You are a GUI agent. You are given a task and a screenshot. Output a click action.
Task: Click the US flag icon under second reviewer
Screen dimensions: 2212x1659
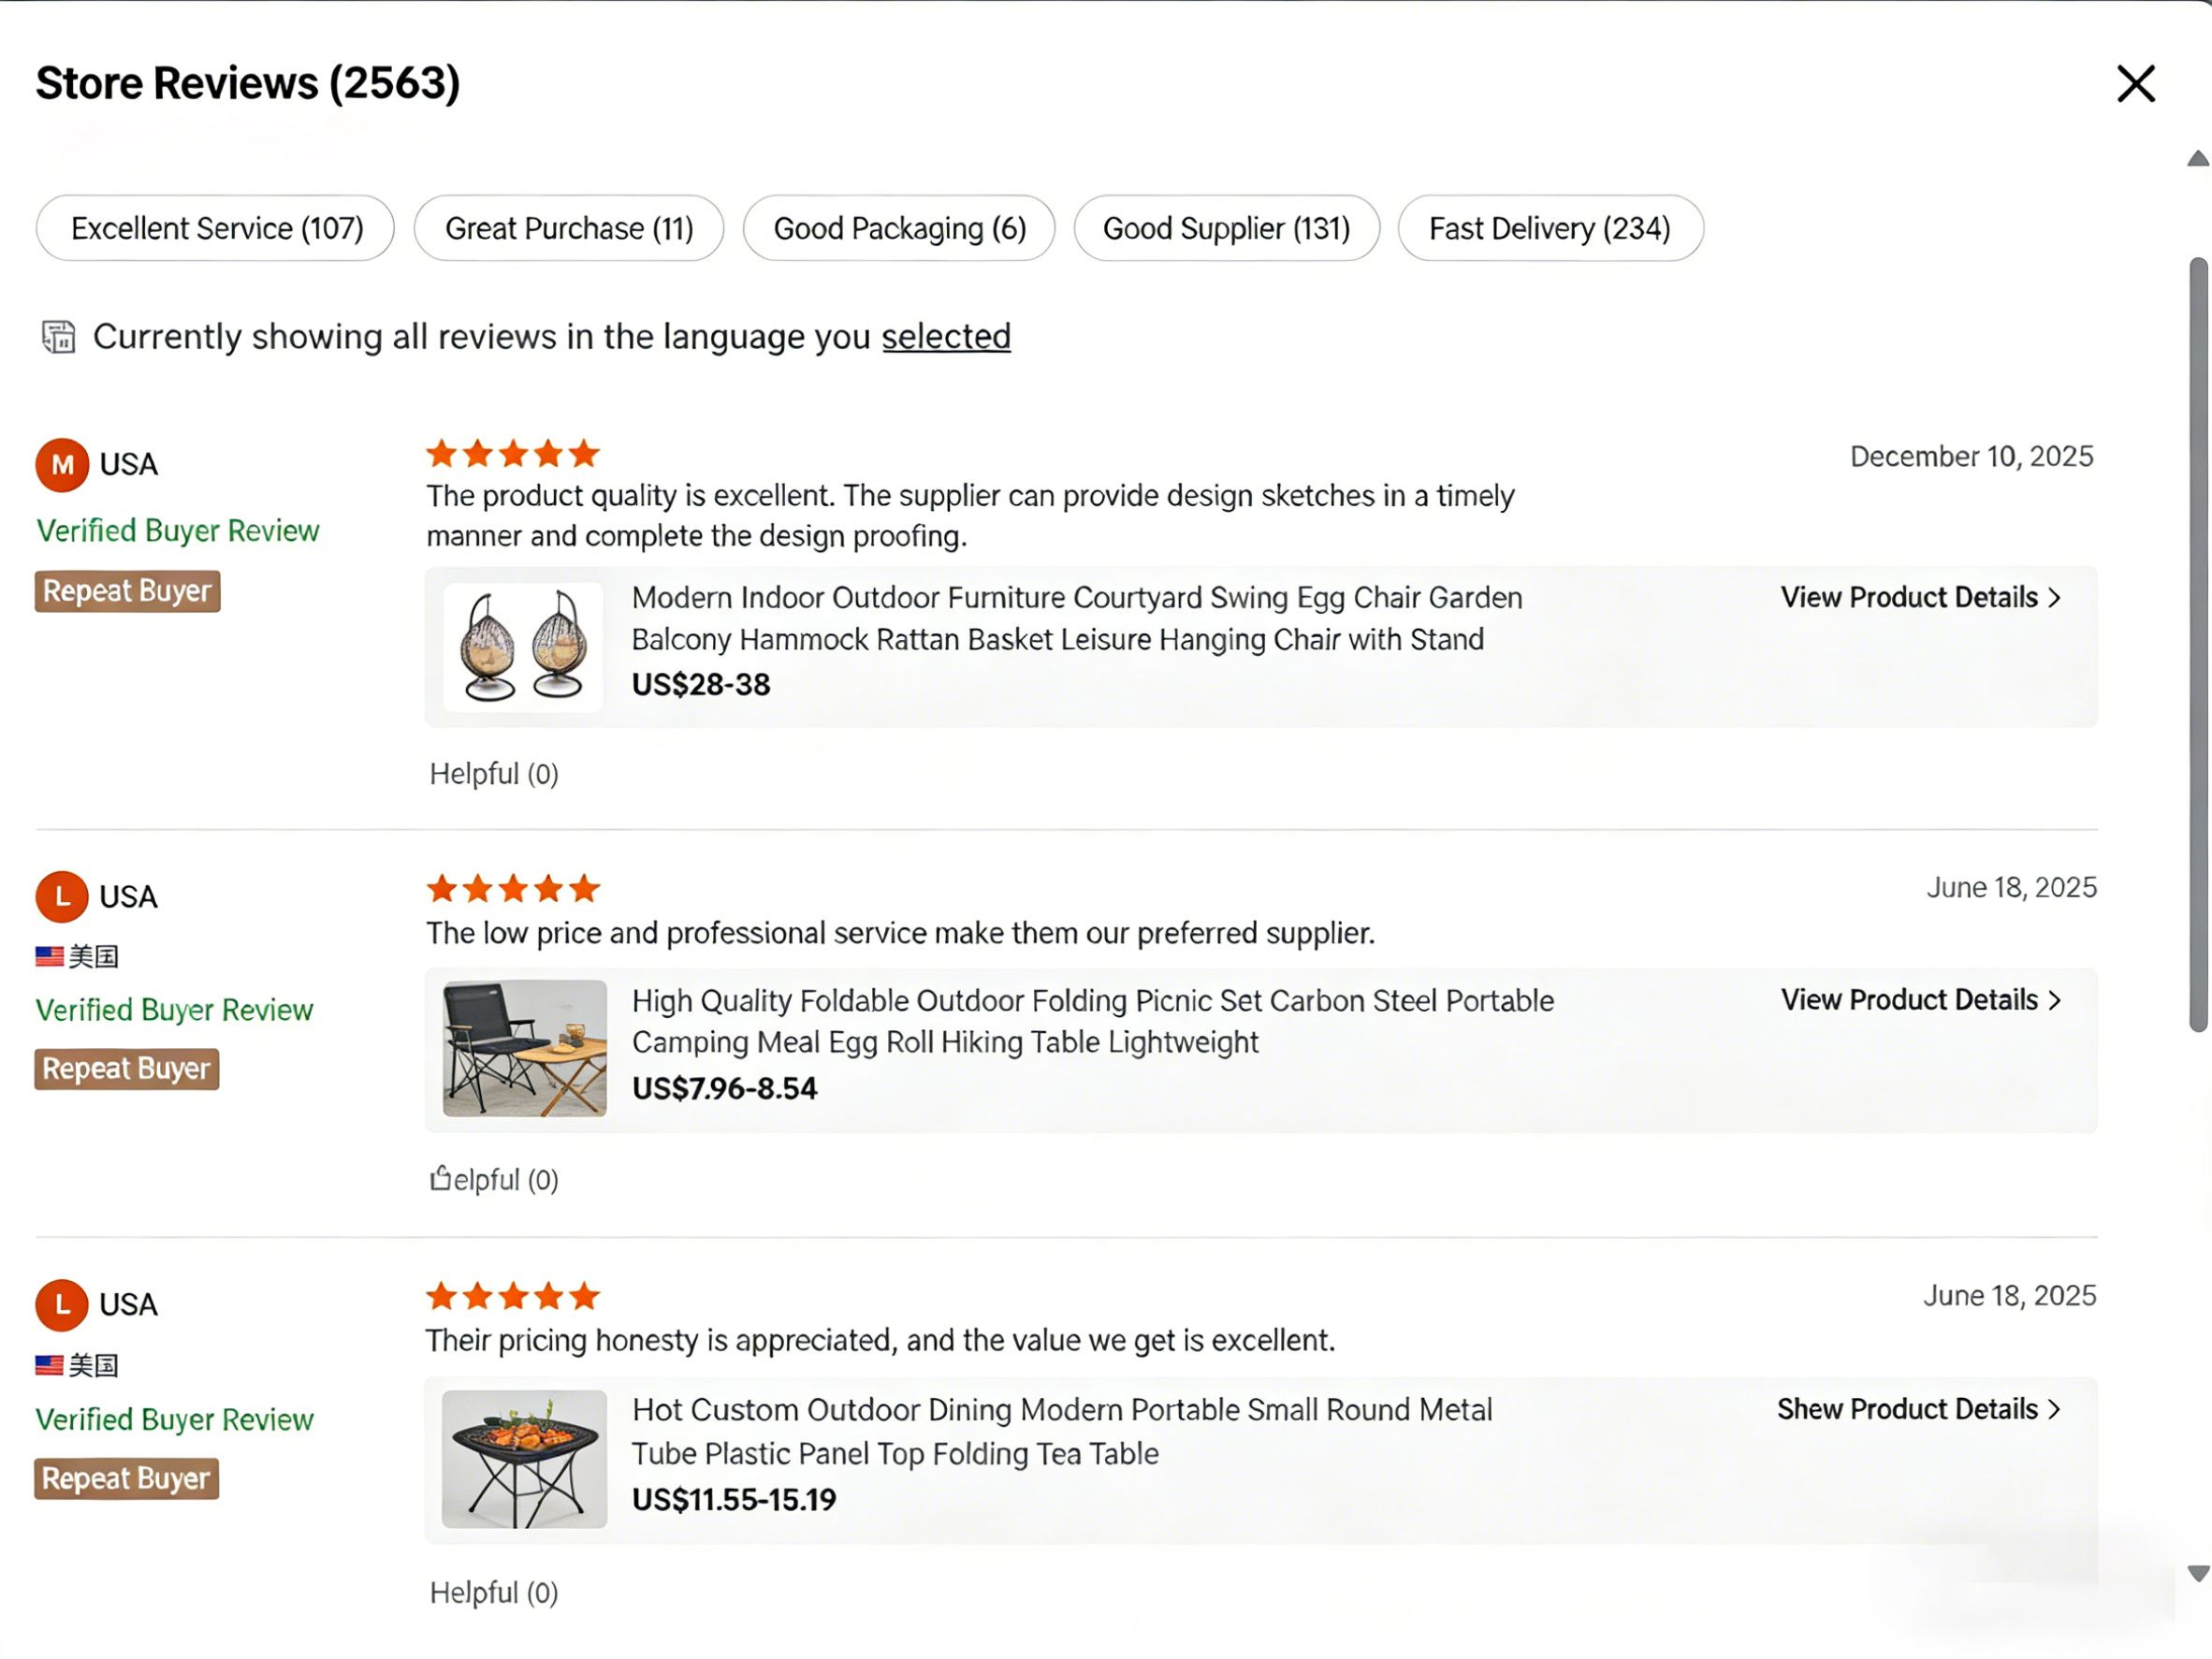click(x=49, y=957)
